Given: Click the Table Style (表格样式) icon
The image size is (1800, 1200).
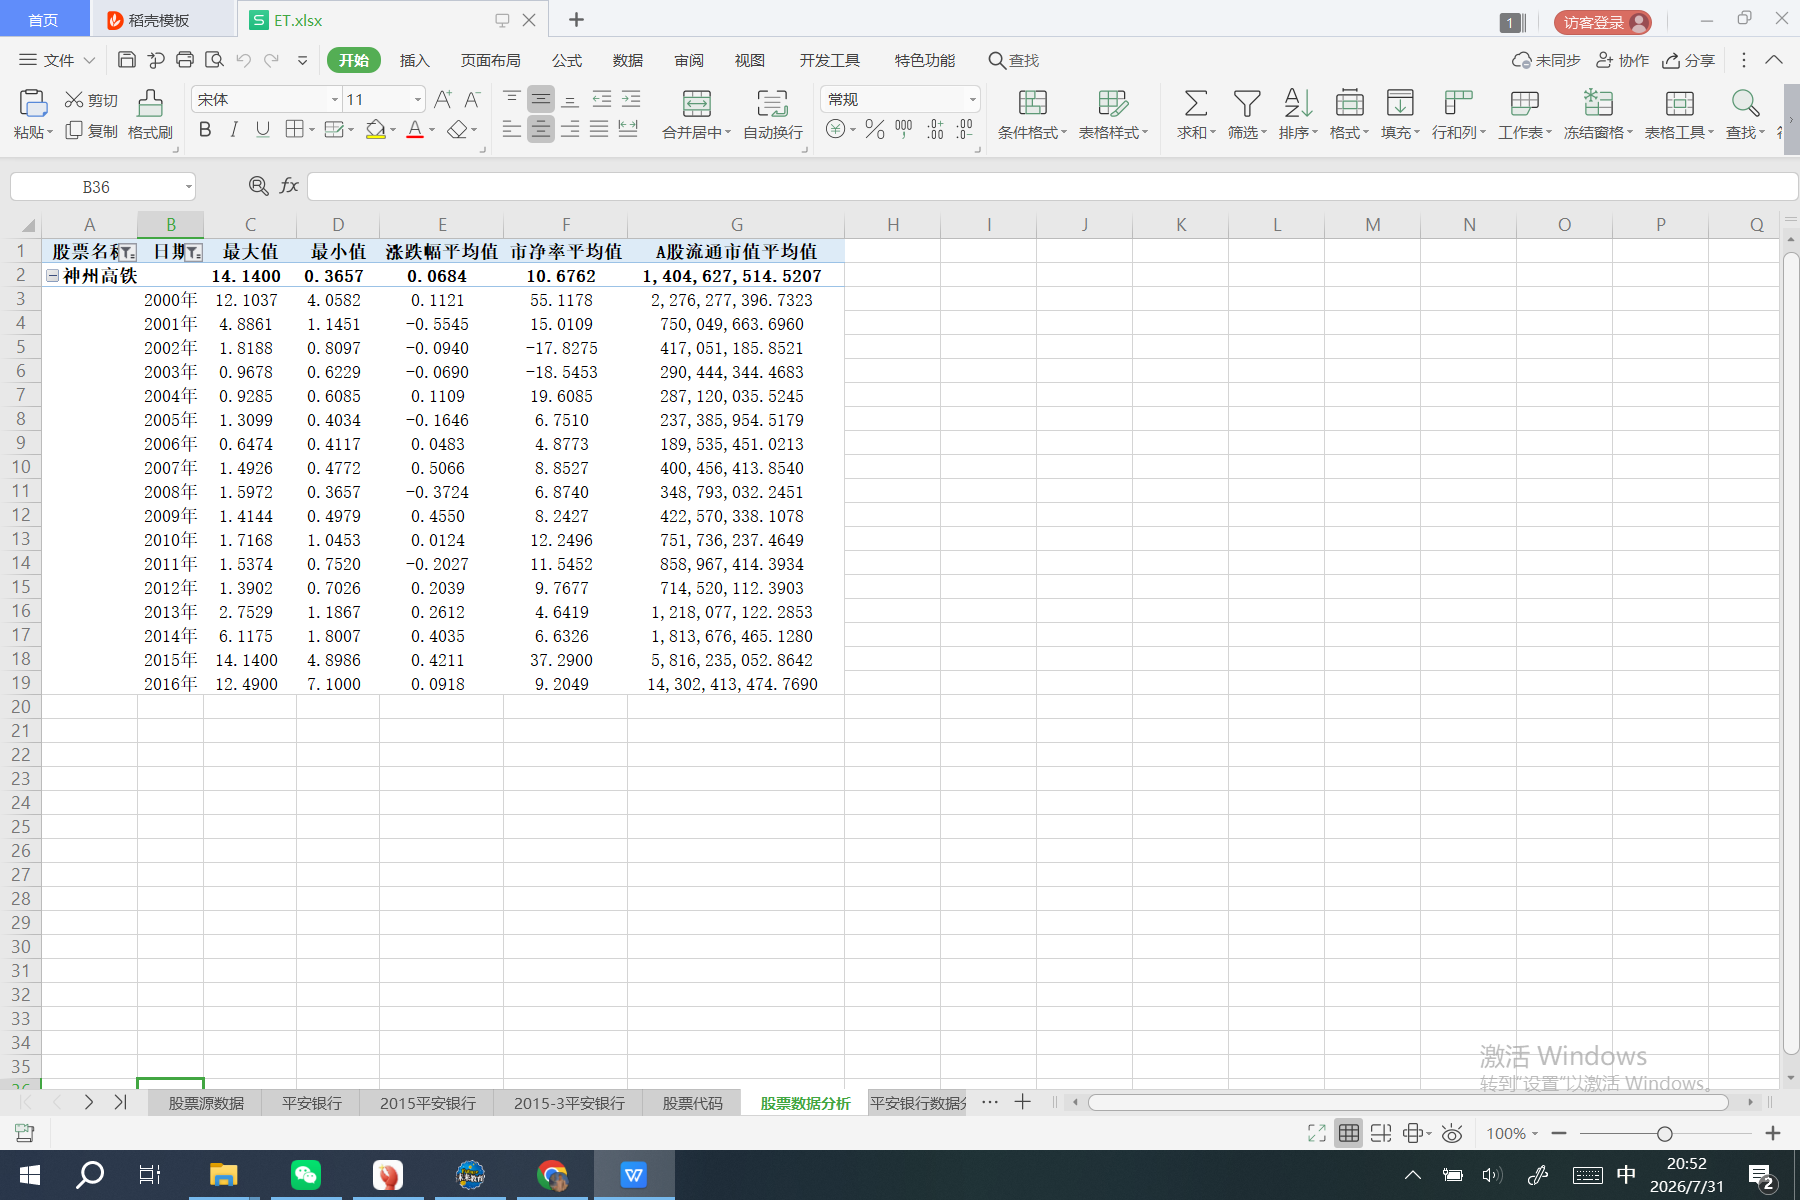Looking at the screenshot, I should click(1113, 103).
